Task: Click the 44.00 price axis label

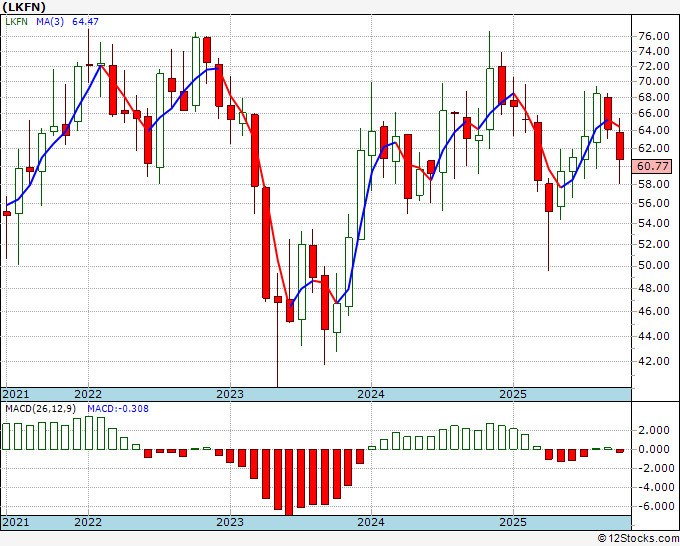Action: tap(654, 336)
